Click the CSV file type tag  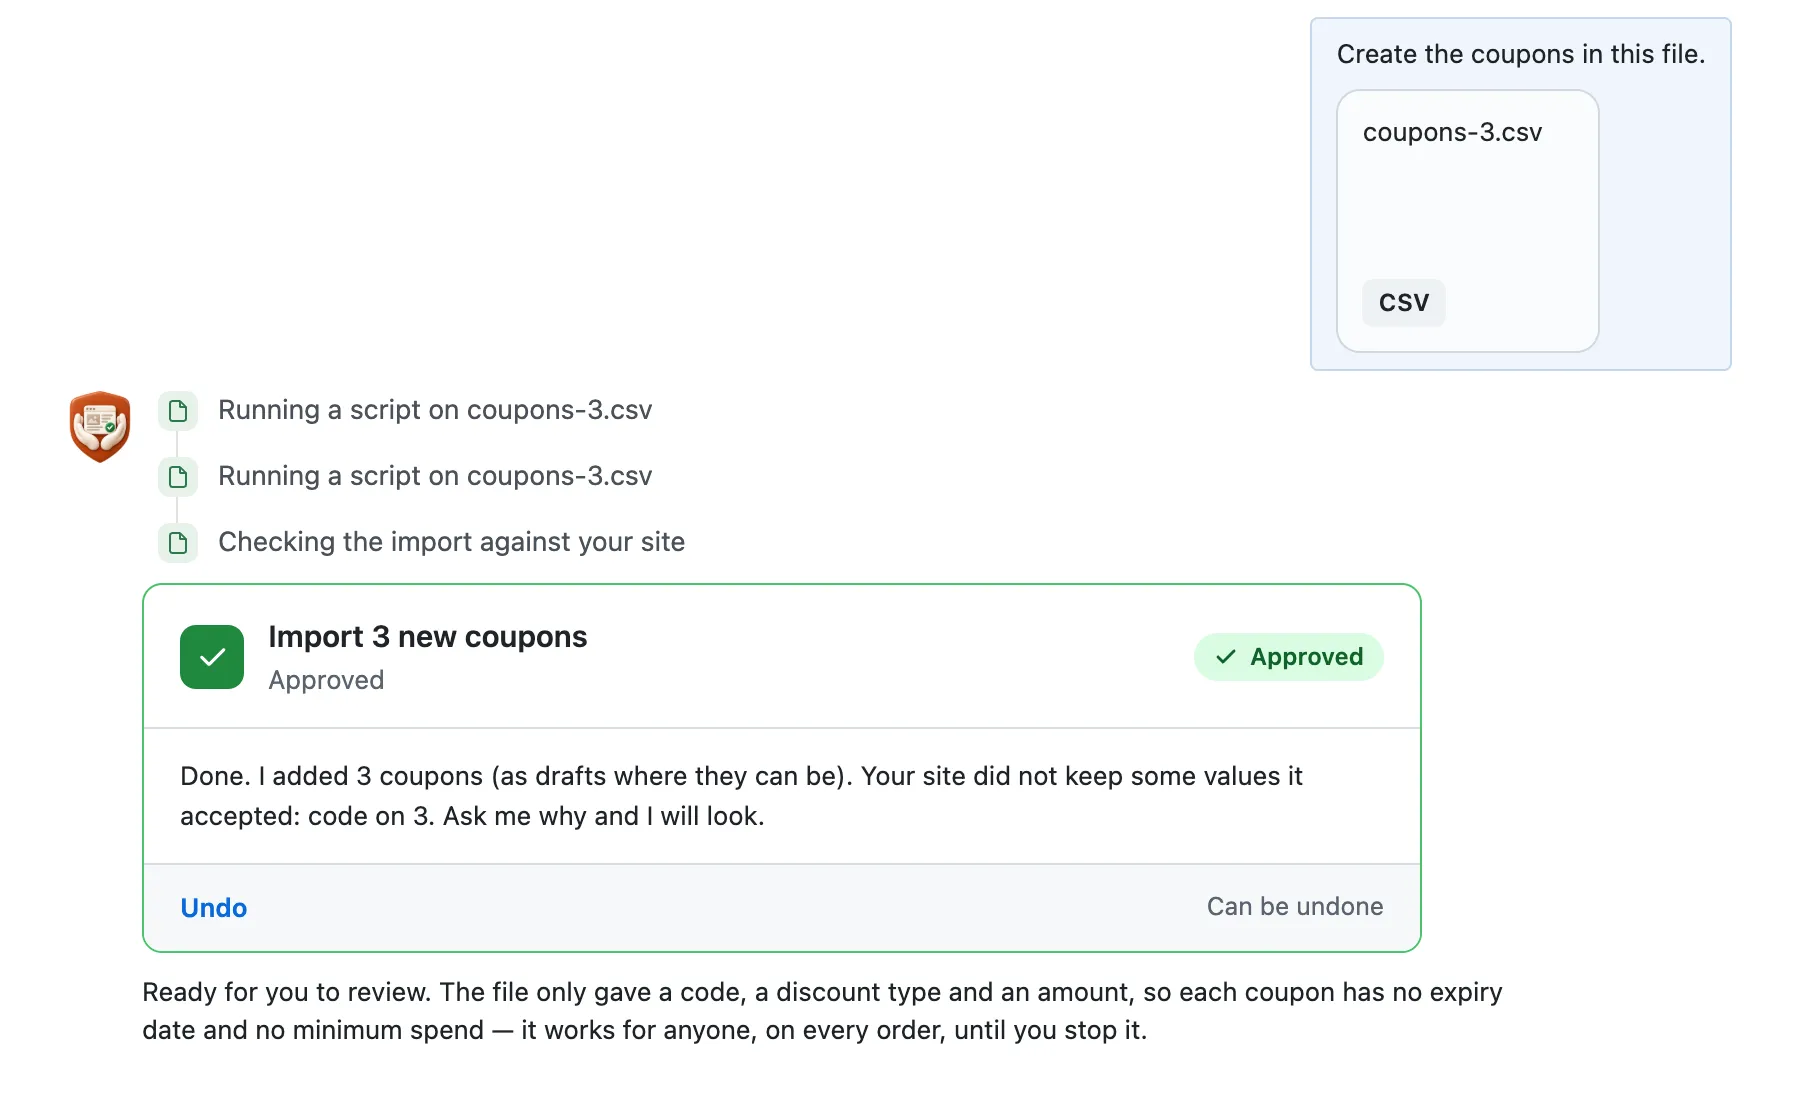point(1403,302)
